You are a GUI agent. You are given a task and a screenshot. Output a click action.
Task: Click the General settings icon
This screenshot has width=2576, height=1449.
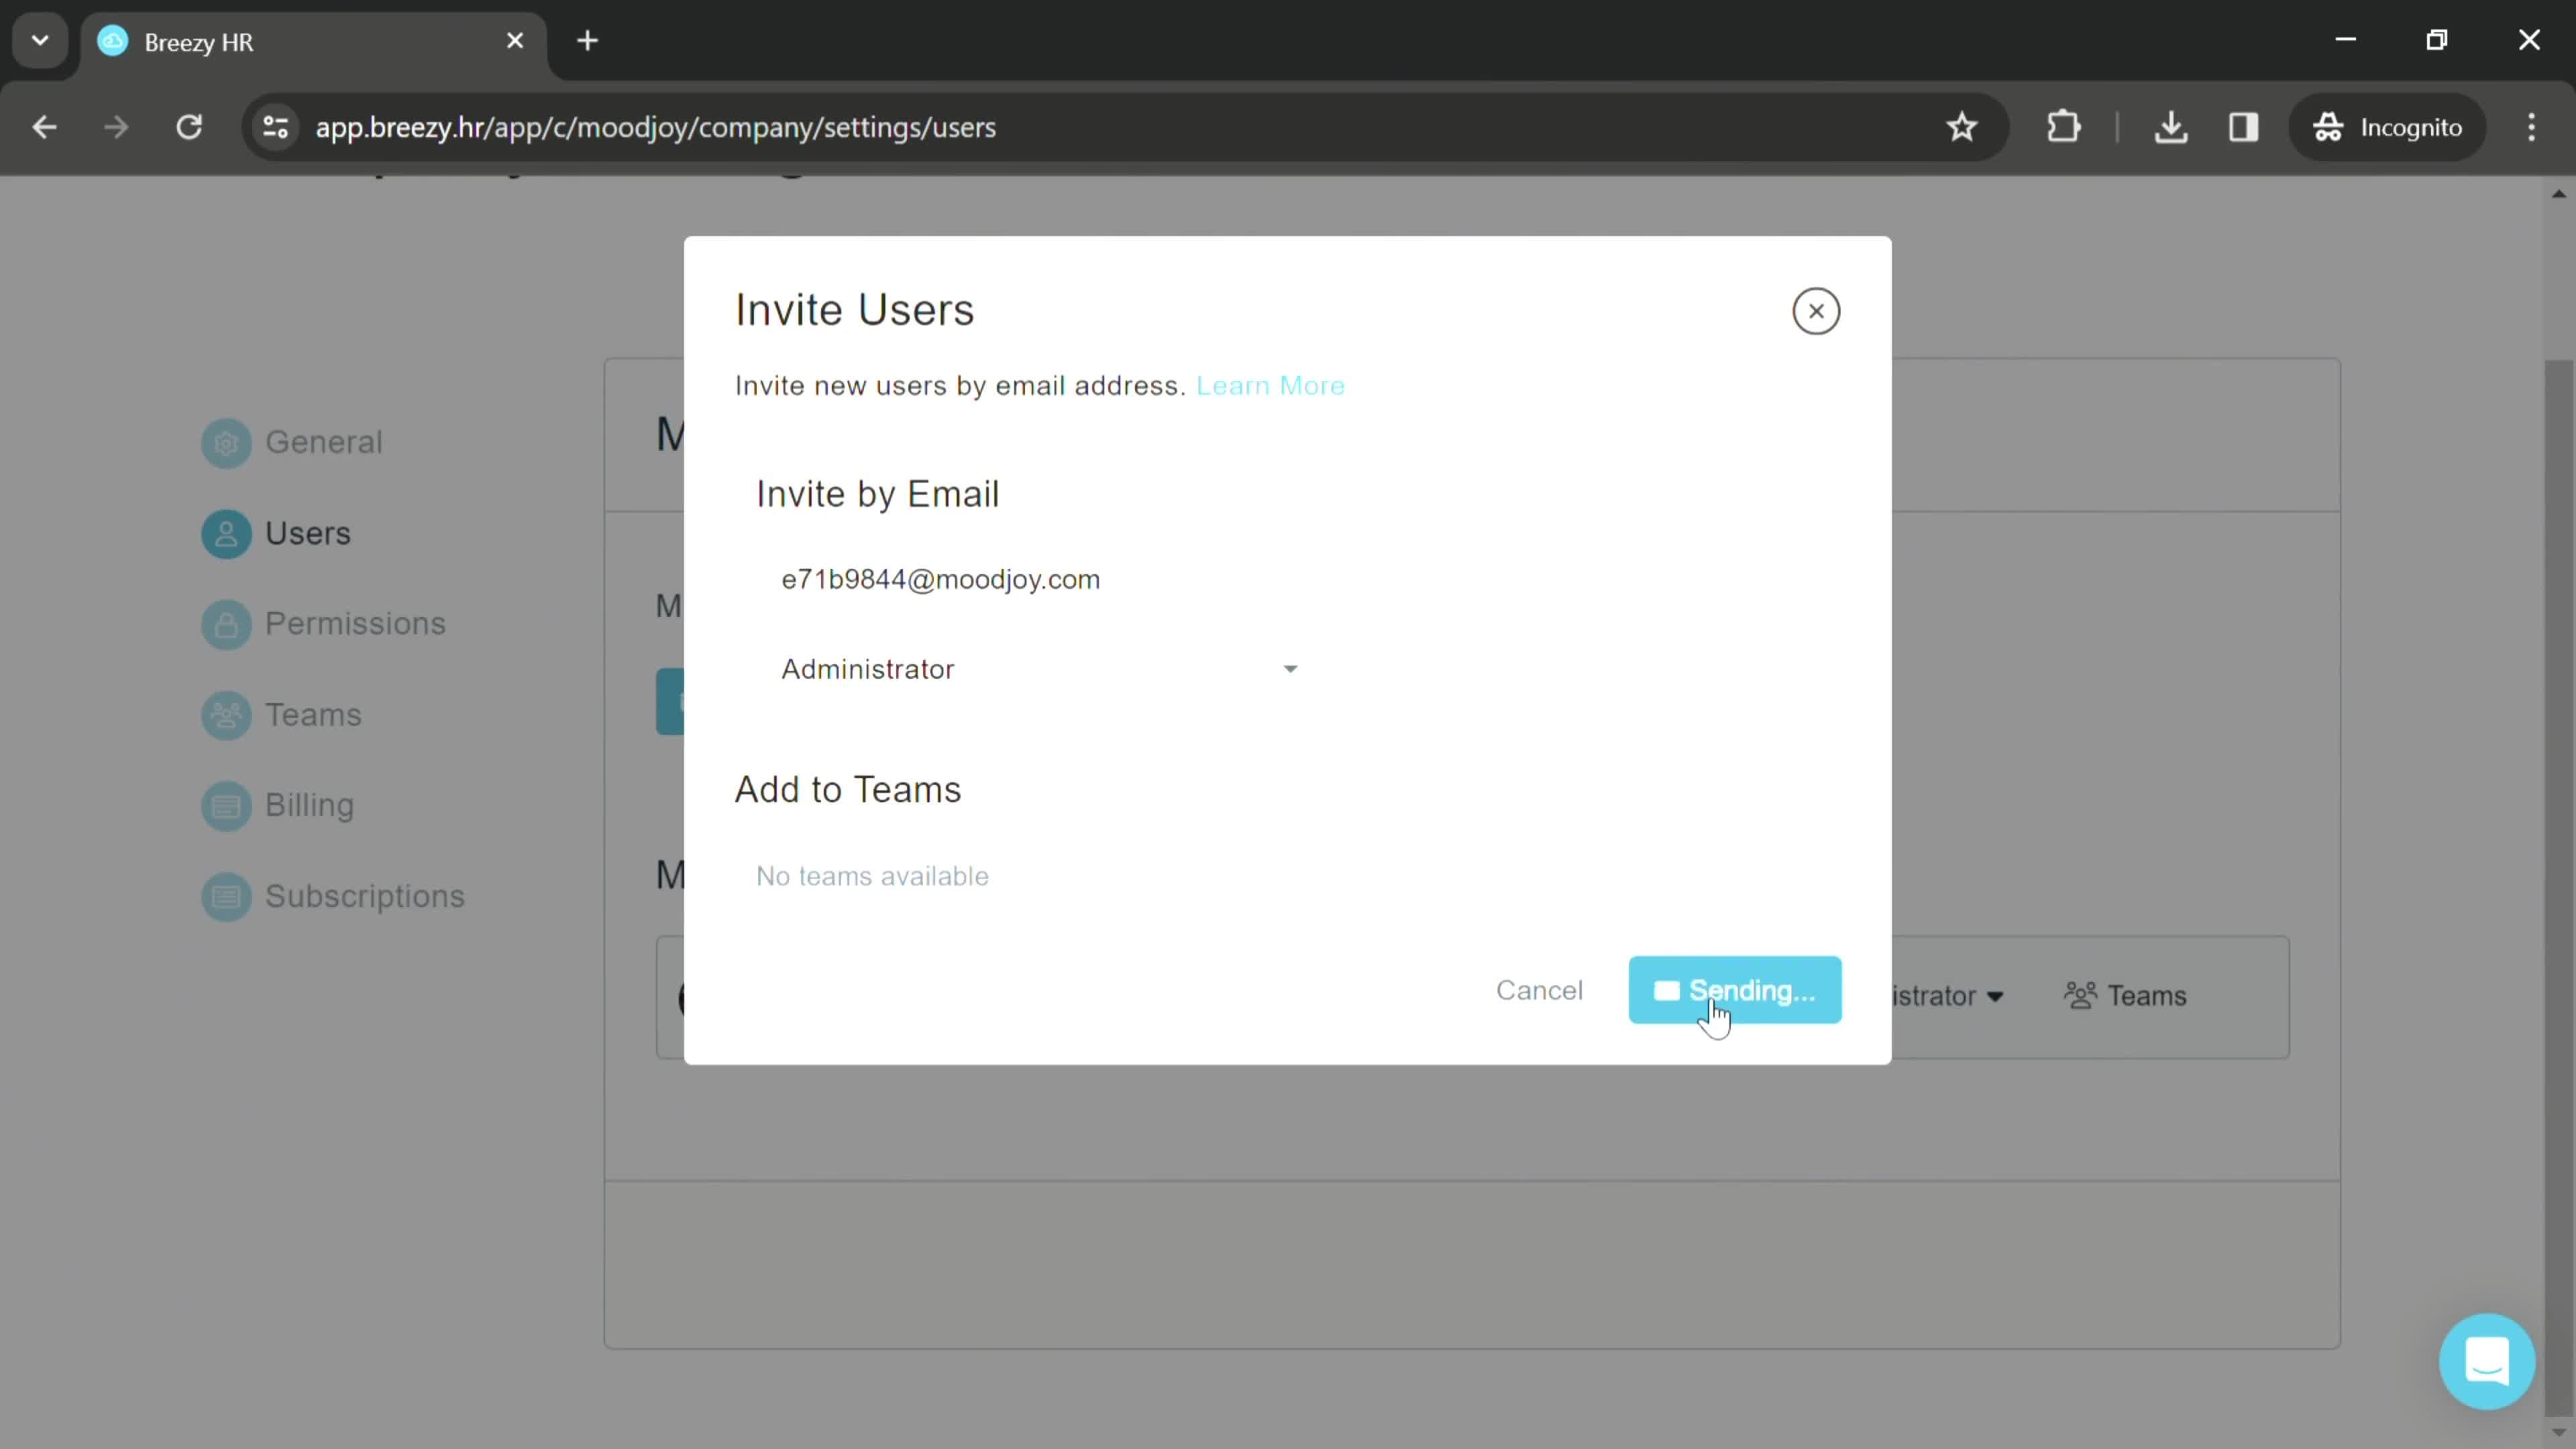227,442
